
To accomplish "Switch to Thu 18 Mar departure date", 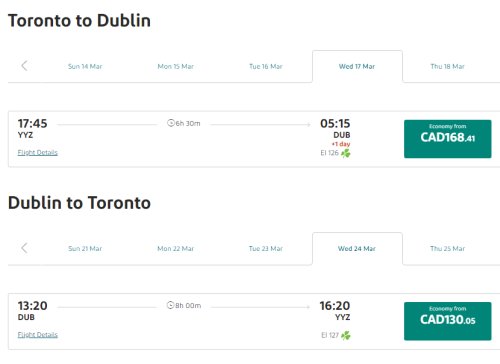I will pyautogui.click(x=447, y=66).
